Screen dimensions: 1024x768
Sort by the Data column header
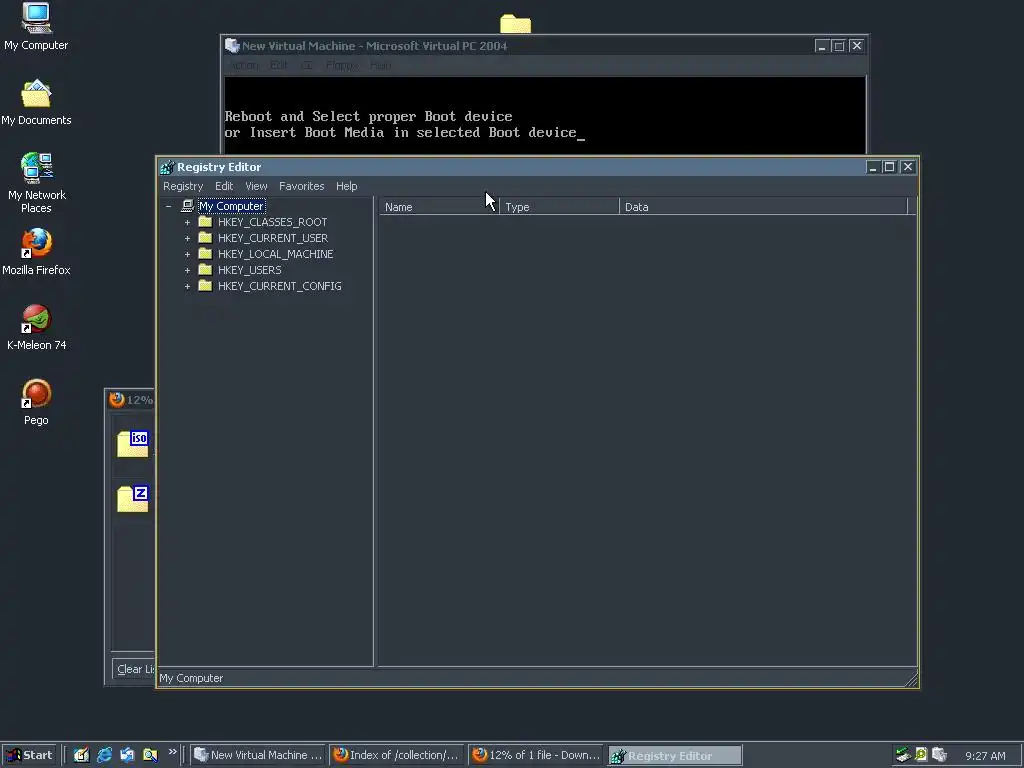(763, 207)
